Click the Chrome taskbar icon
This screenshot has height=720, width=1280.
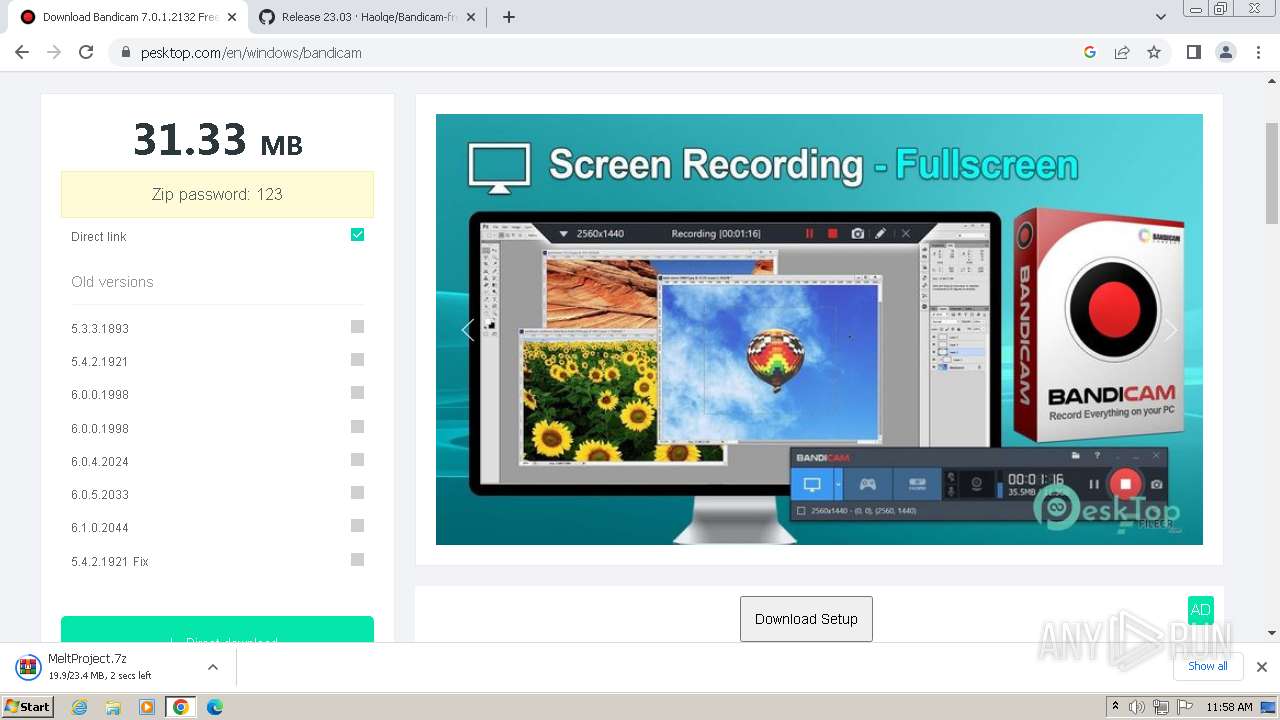click(x=181, y=707)
